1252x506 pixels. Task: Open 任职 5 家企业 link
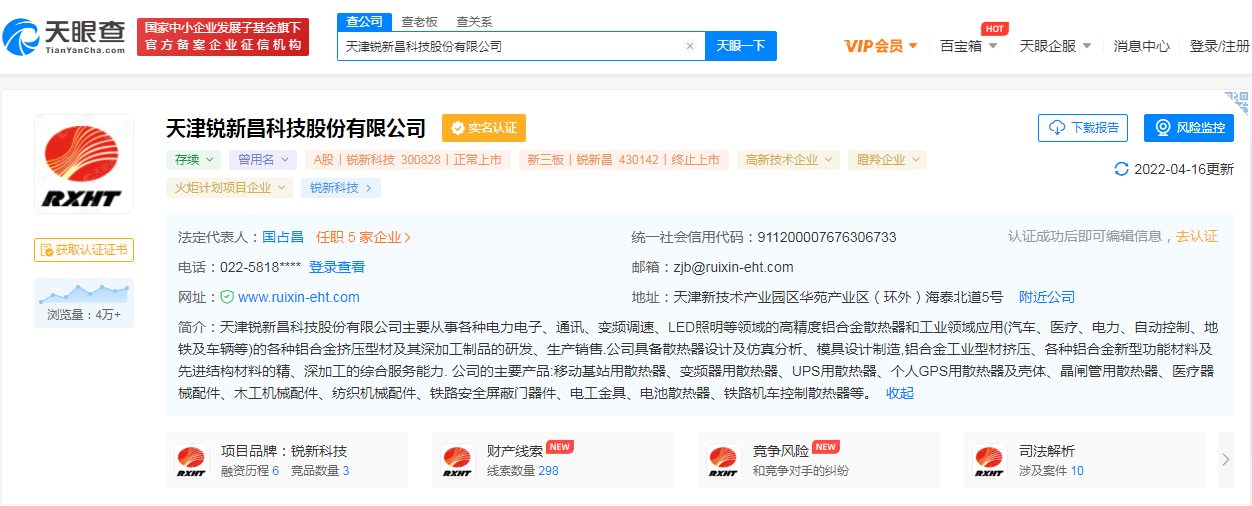pos(364,238)
